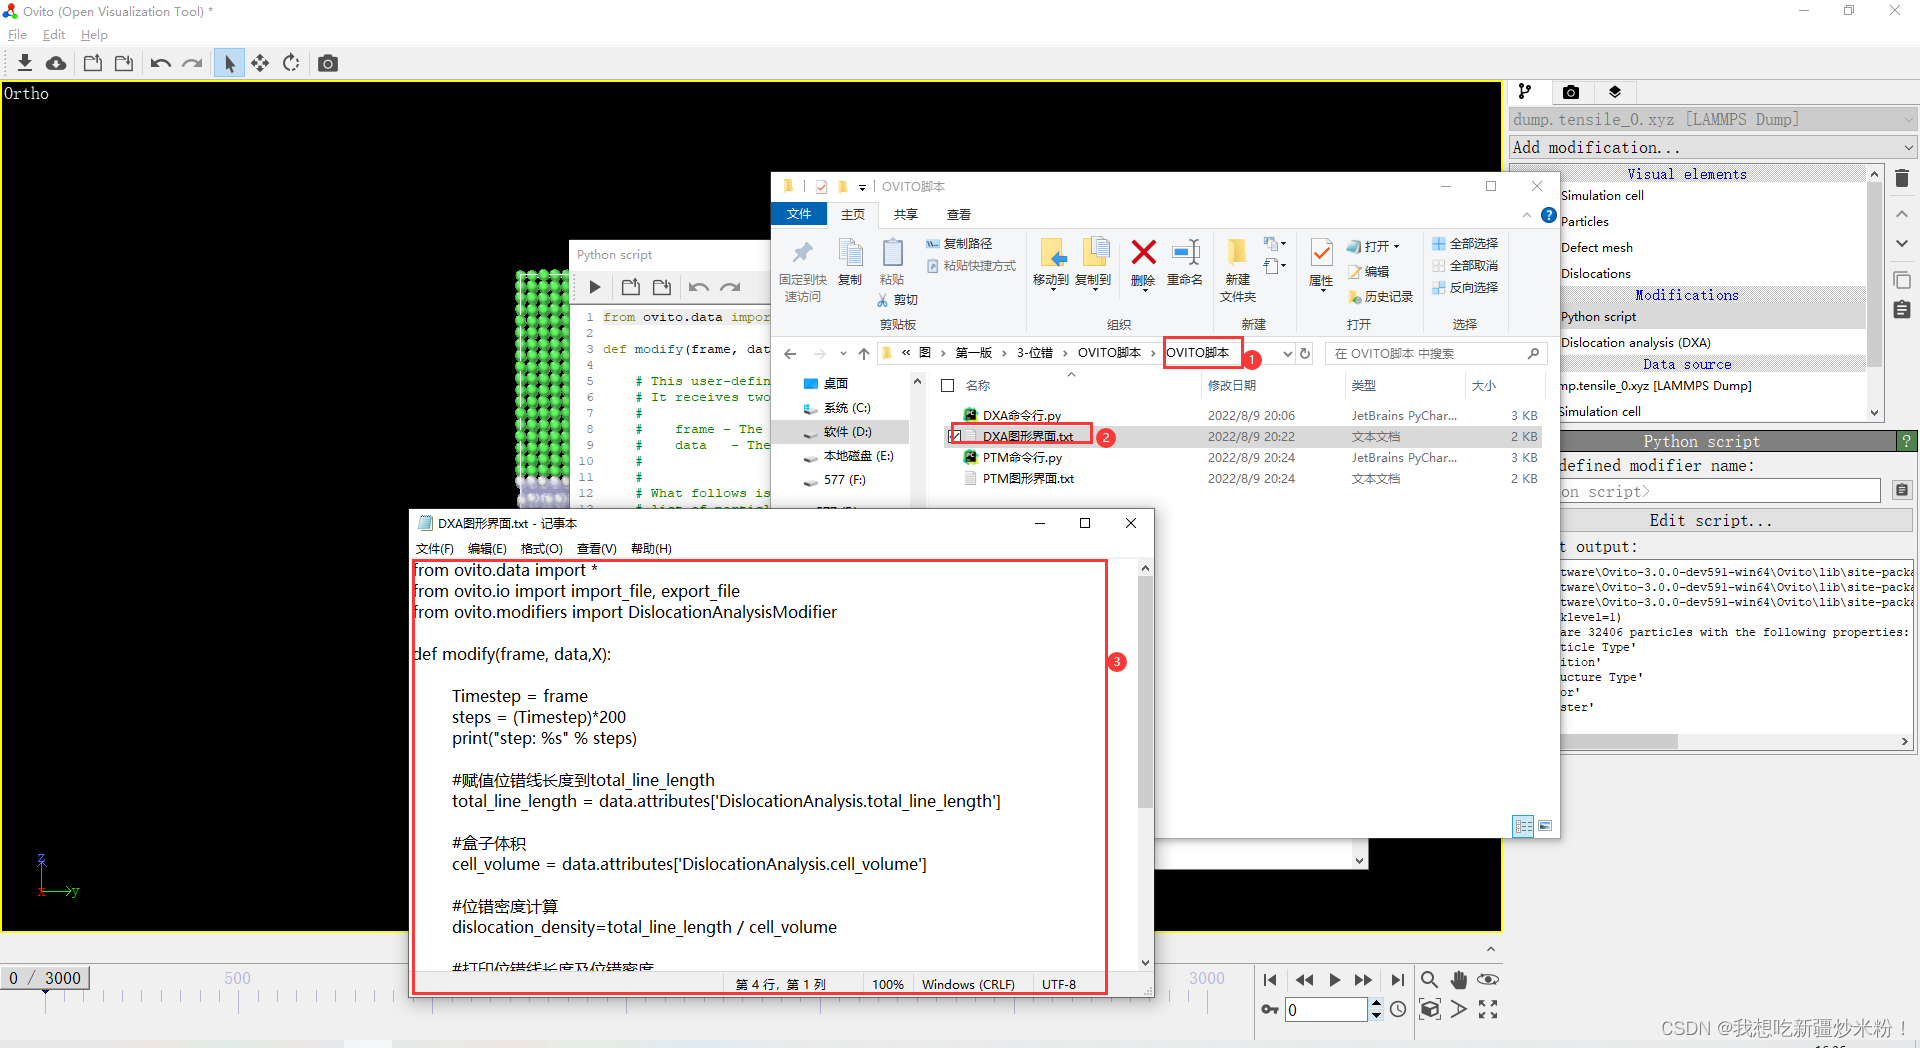Select the Rotate tool in the main toolbar
Image resolution: width=1920 pixels, height=1048 pixels.
(x=291, y=62)
